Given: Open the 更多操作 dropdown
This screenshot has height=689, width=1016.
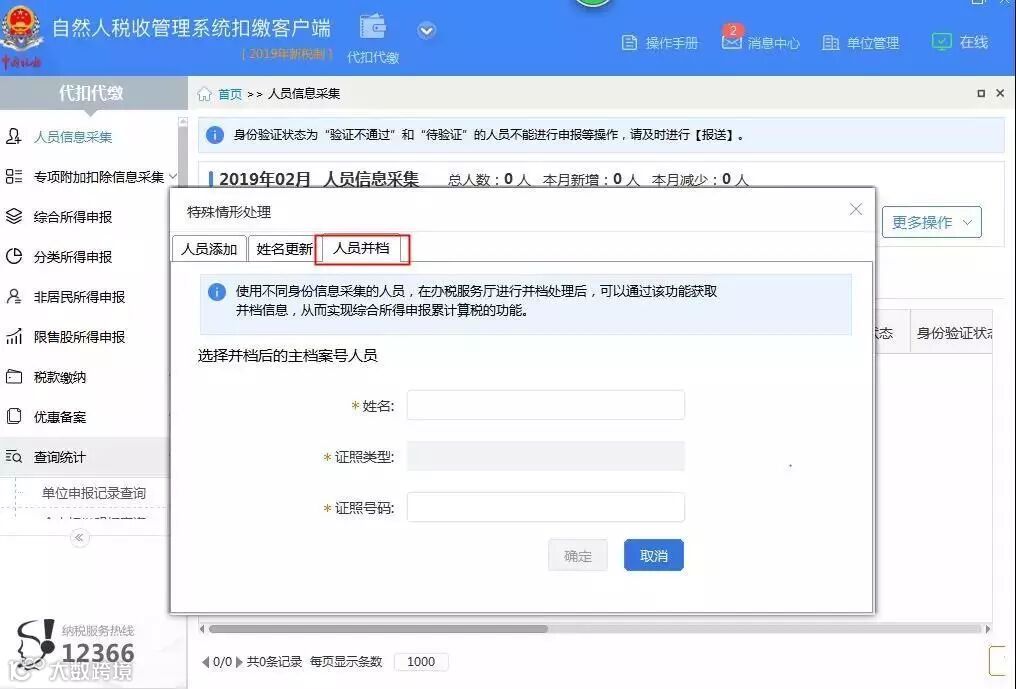Looking at the screenshot, I should point(931,222).
